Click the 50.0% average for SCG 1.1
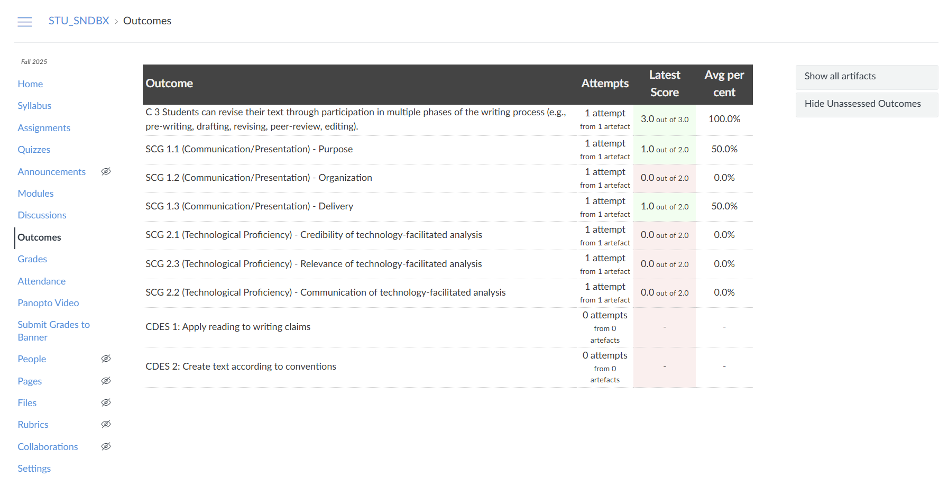 (724, 149)
